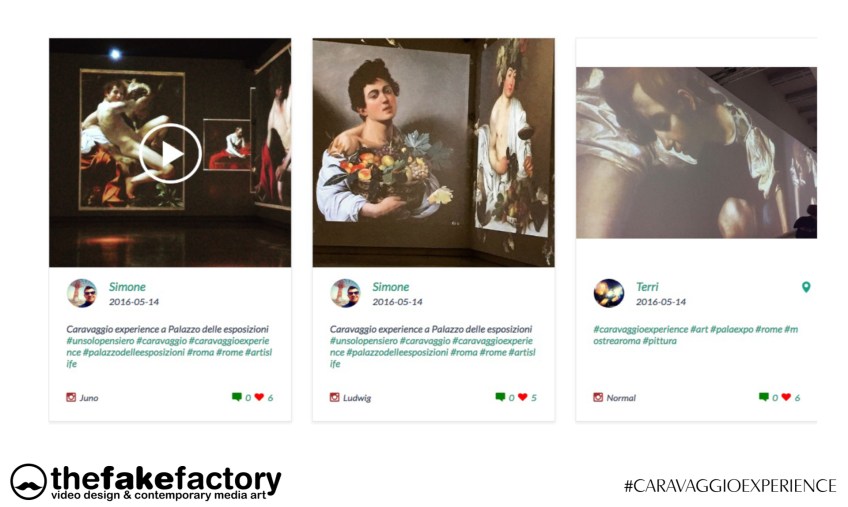Open Terri's profile avatar

tap(608, 293)
